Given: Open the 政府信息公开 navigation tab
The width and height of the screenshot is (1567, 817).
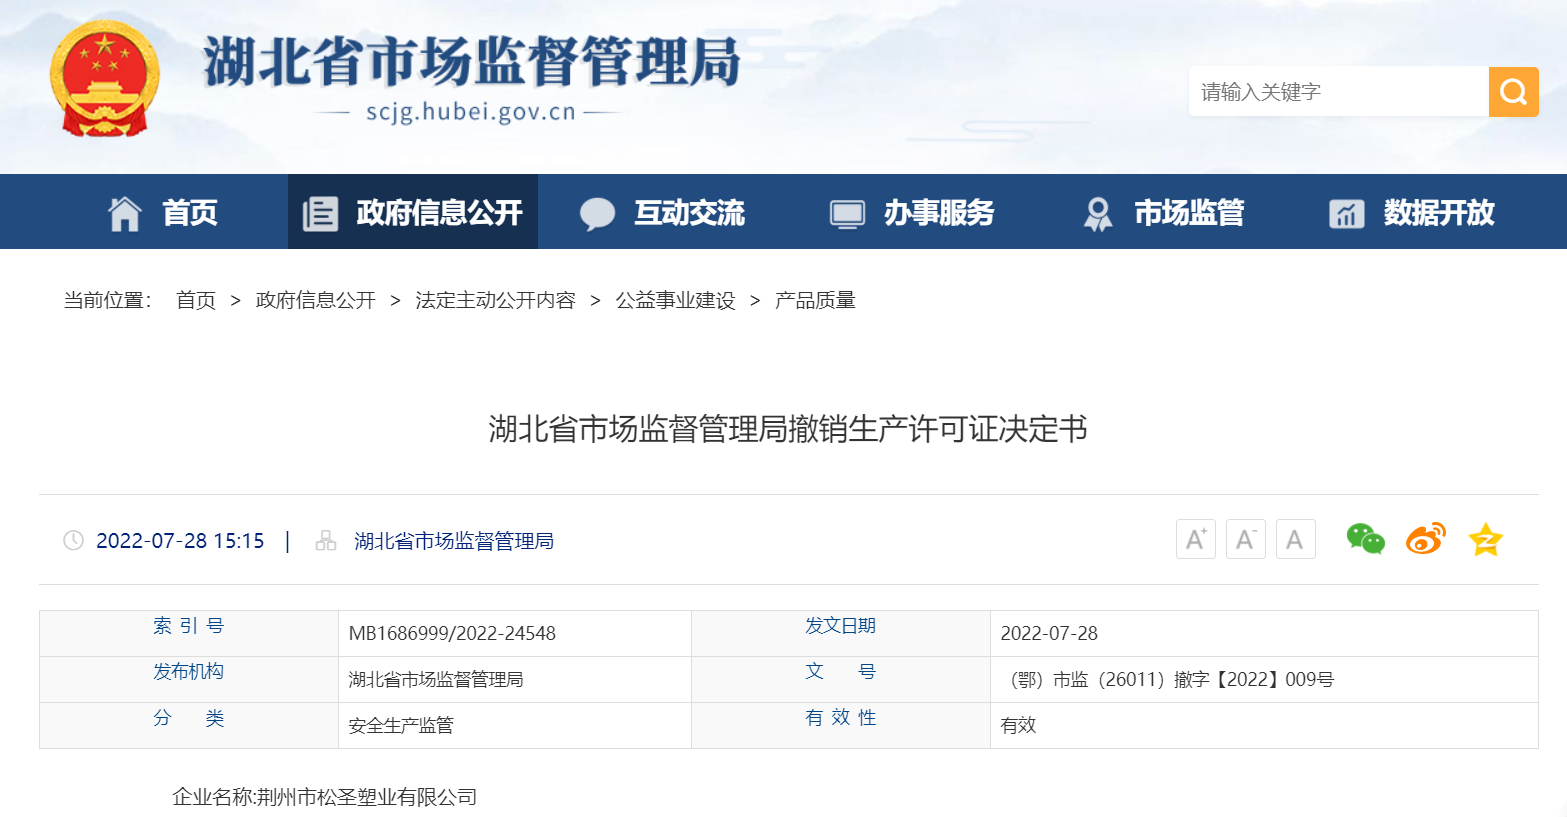Looking at the screenshot, I should click(x=413, y=213).
